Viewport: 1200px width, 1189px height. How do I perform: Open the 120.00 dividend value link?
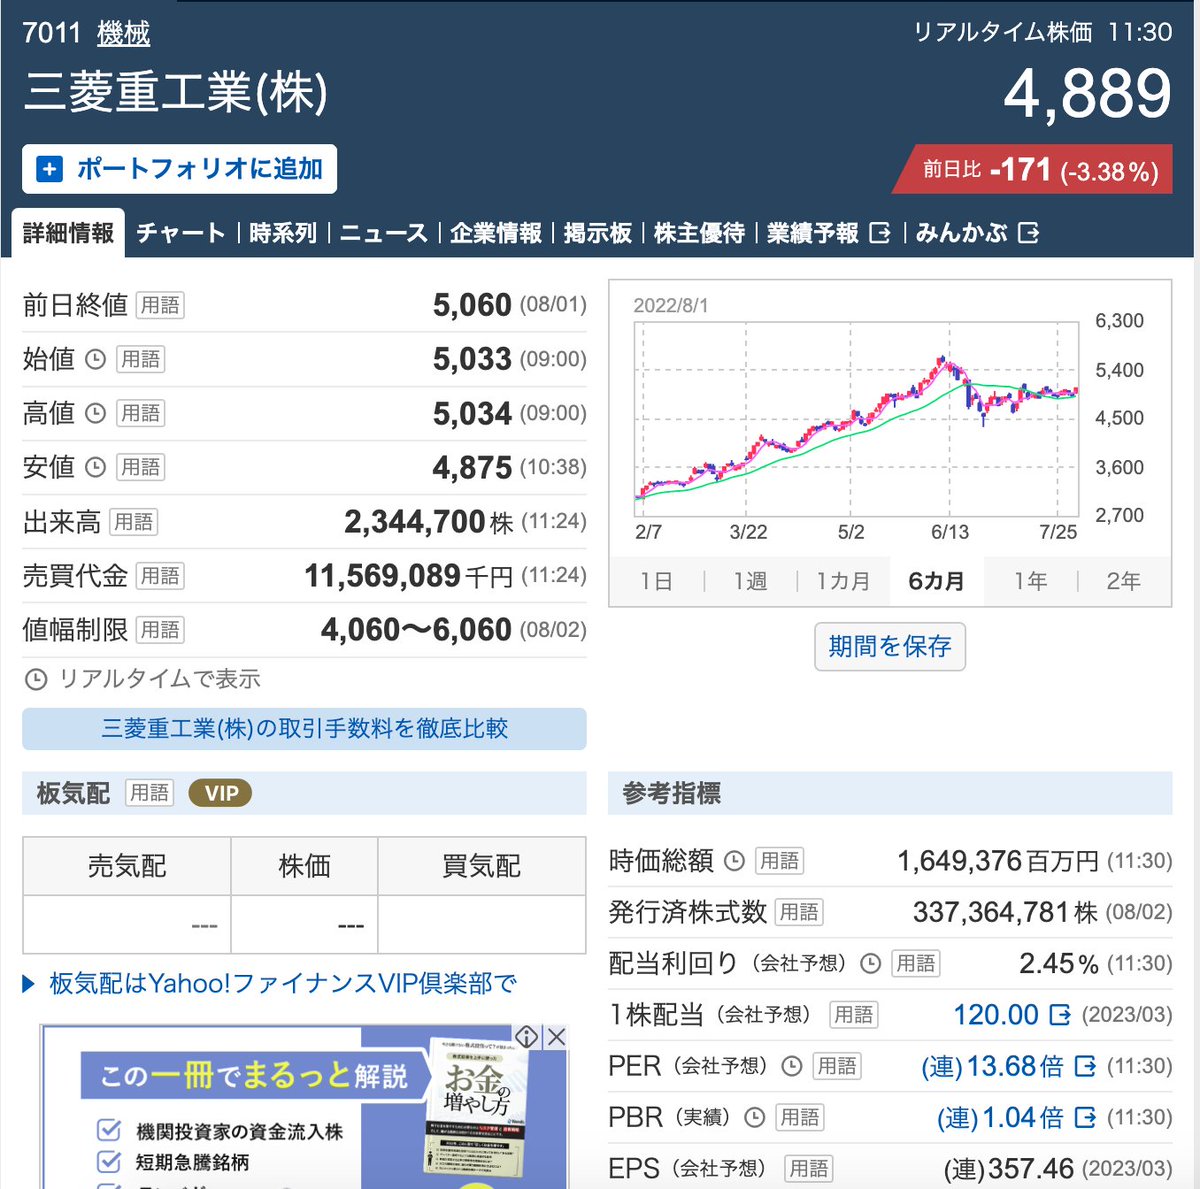pyautogui.click(x=996, y=1015)
